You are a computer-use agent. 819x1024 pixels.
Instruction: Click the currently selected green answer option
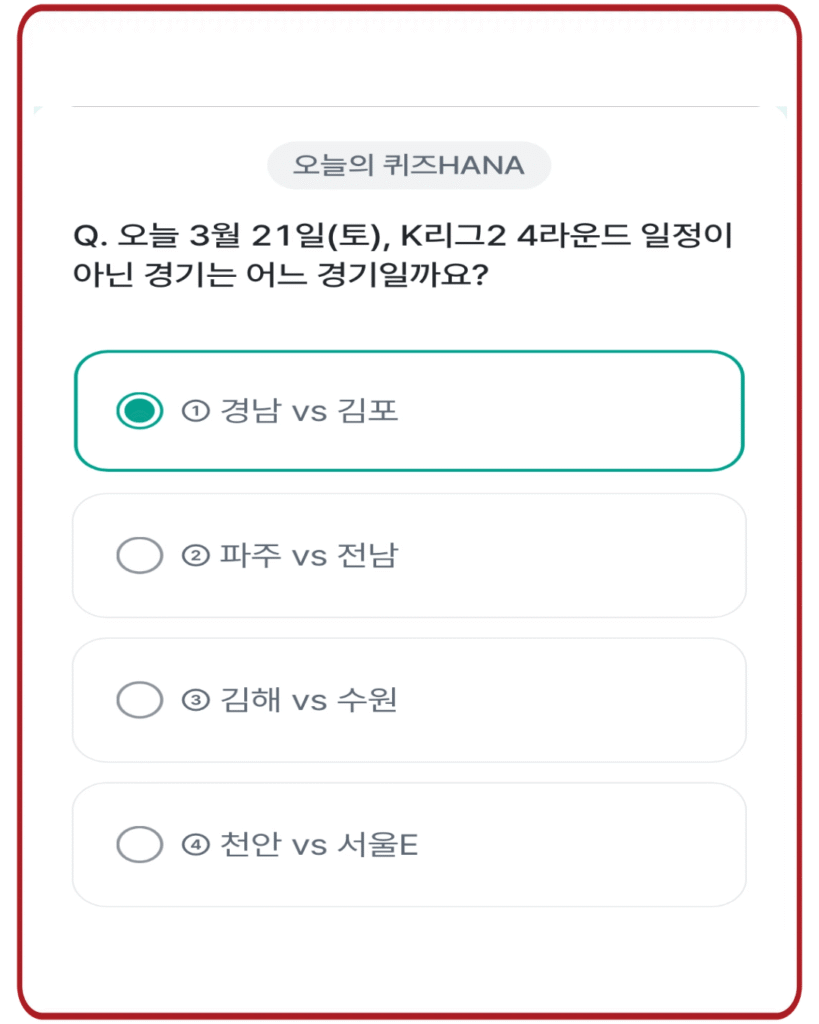coord(409,410)
